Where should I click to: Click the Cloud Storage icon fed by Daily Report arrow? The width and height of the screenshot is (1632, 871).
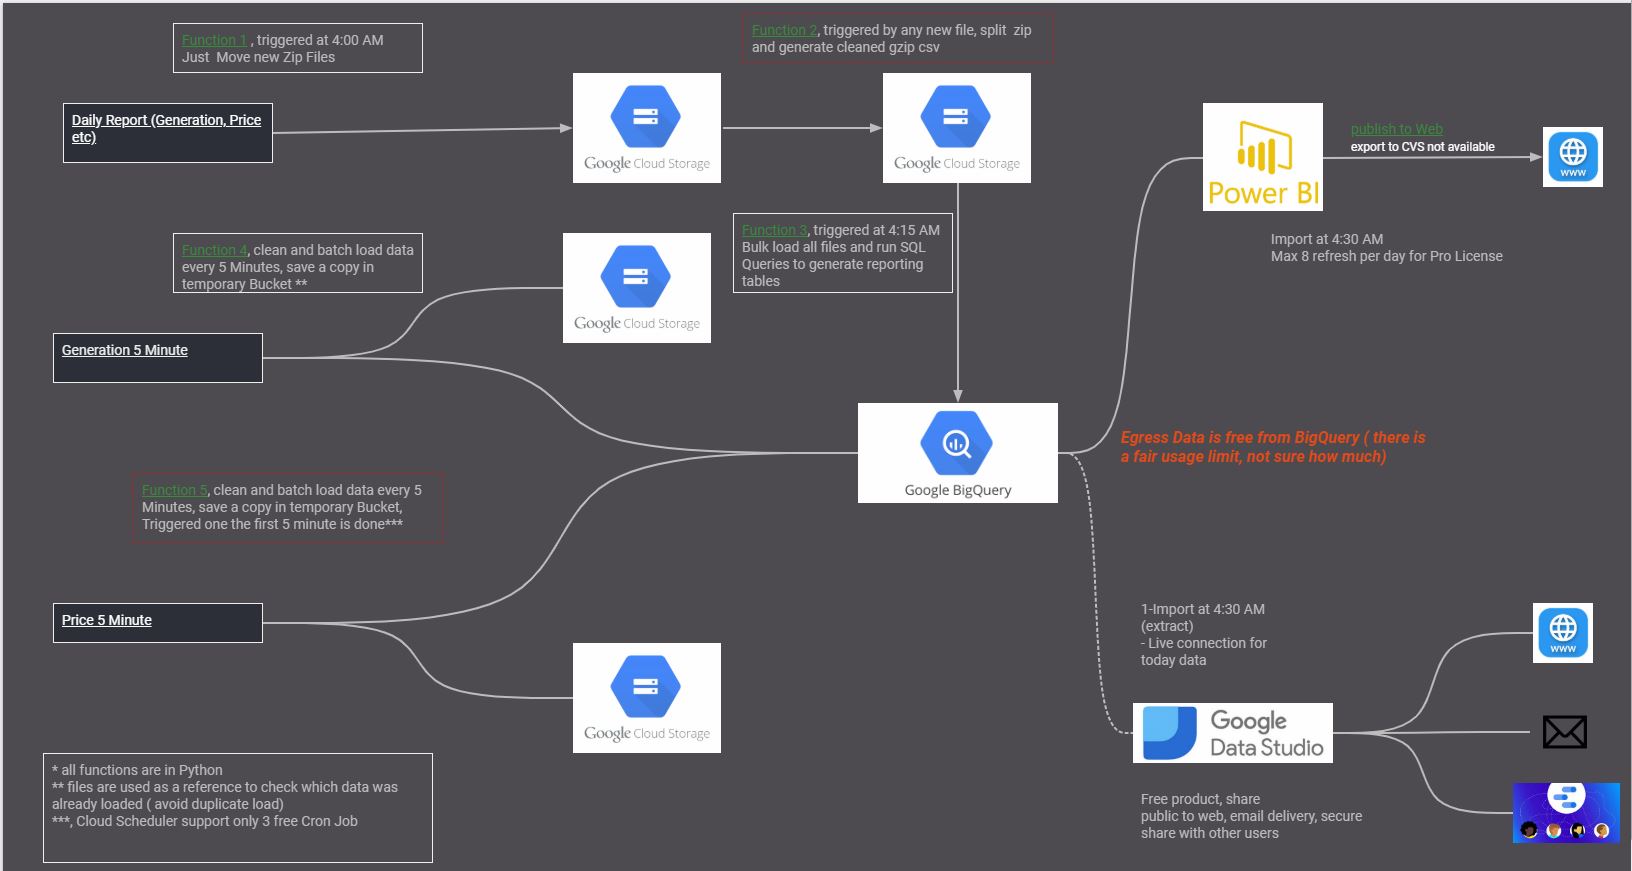(647, 128)
